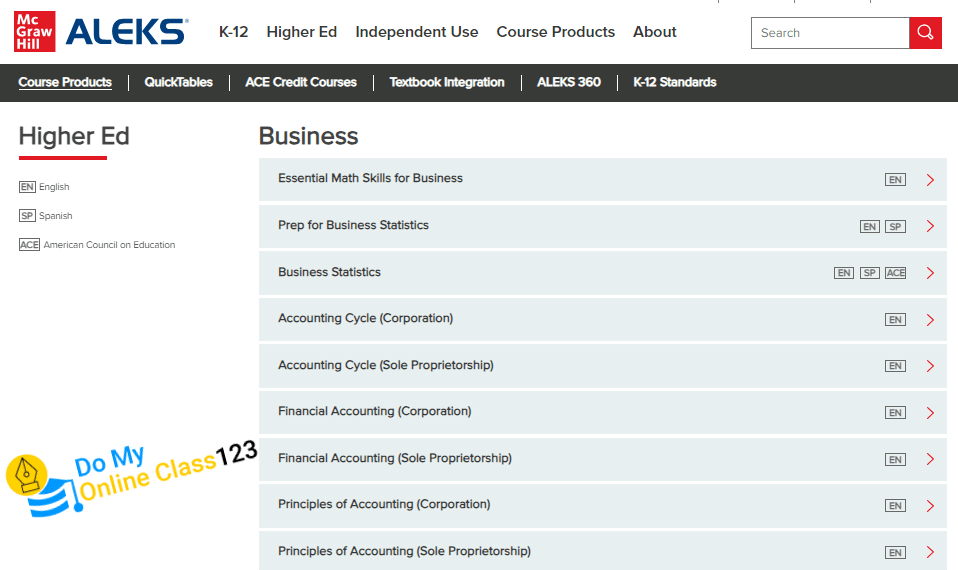Image resolution: width=958 pixels, height=570 pixels.
Task: Click 'American Council on Education' legend text
Action: [109, 244]
